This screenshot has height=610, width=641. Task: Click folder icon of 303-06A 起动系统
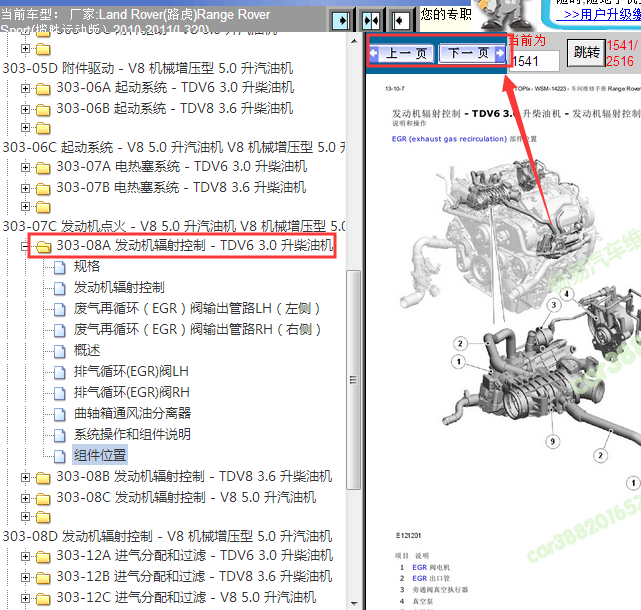click(x=43, y=89)
